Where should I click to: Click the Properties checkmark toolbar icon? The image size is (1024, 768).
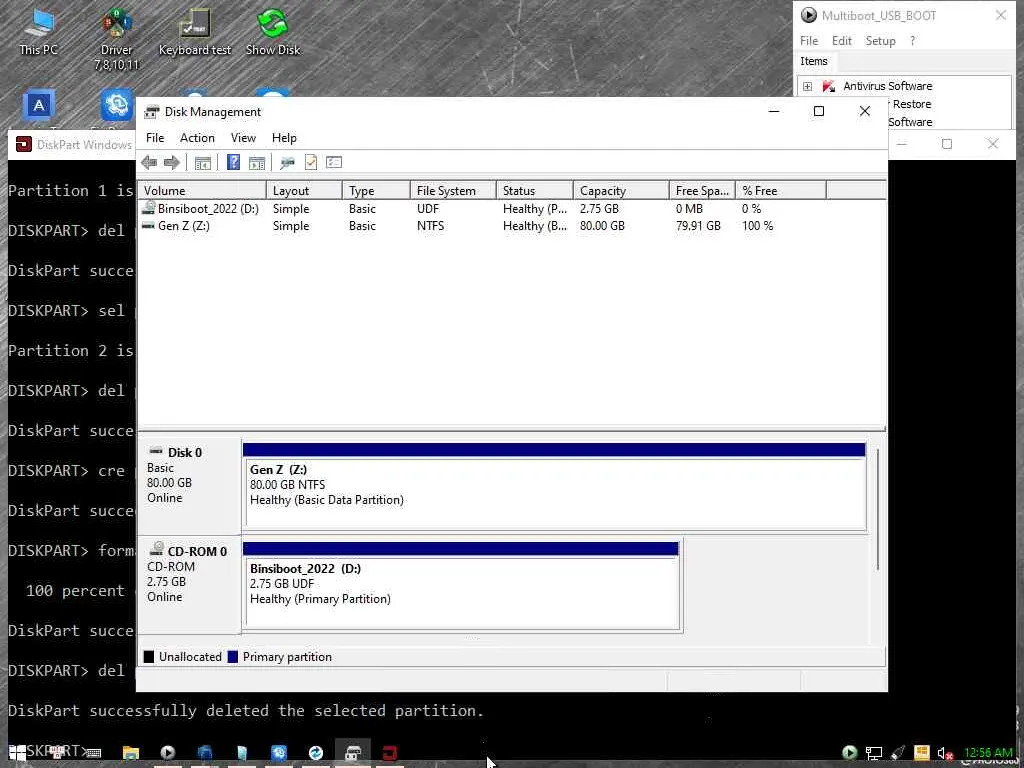pyautogui.click(x=311, y=162)
